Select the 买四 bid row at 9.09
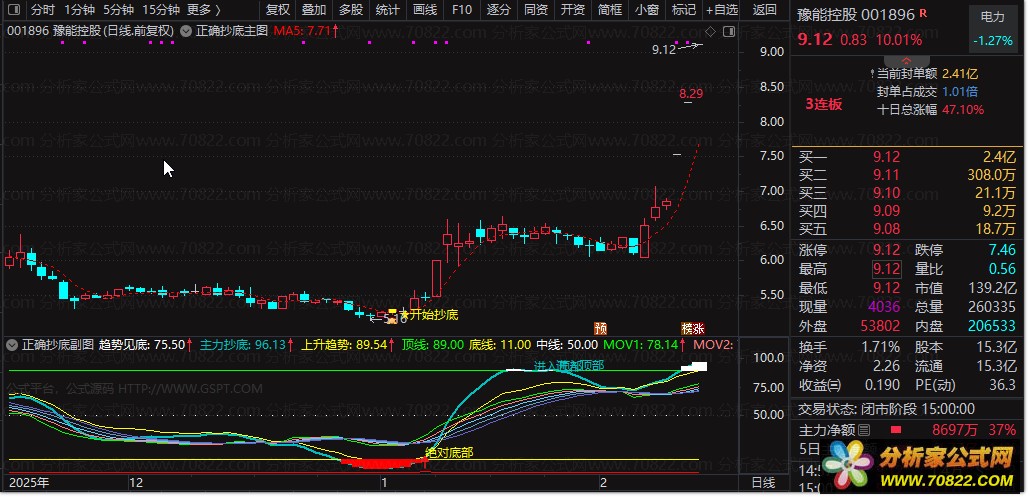Screen dimensions: 1030x497 pyautogui.click(x=907, y=211)
